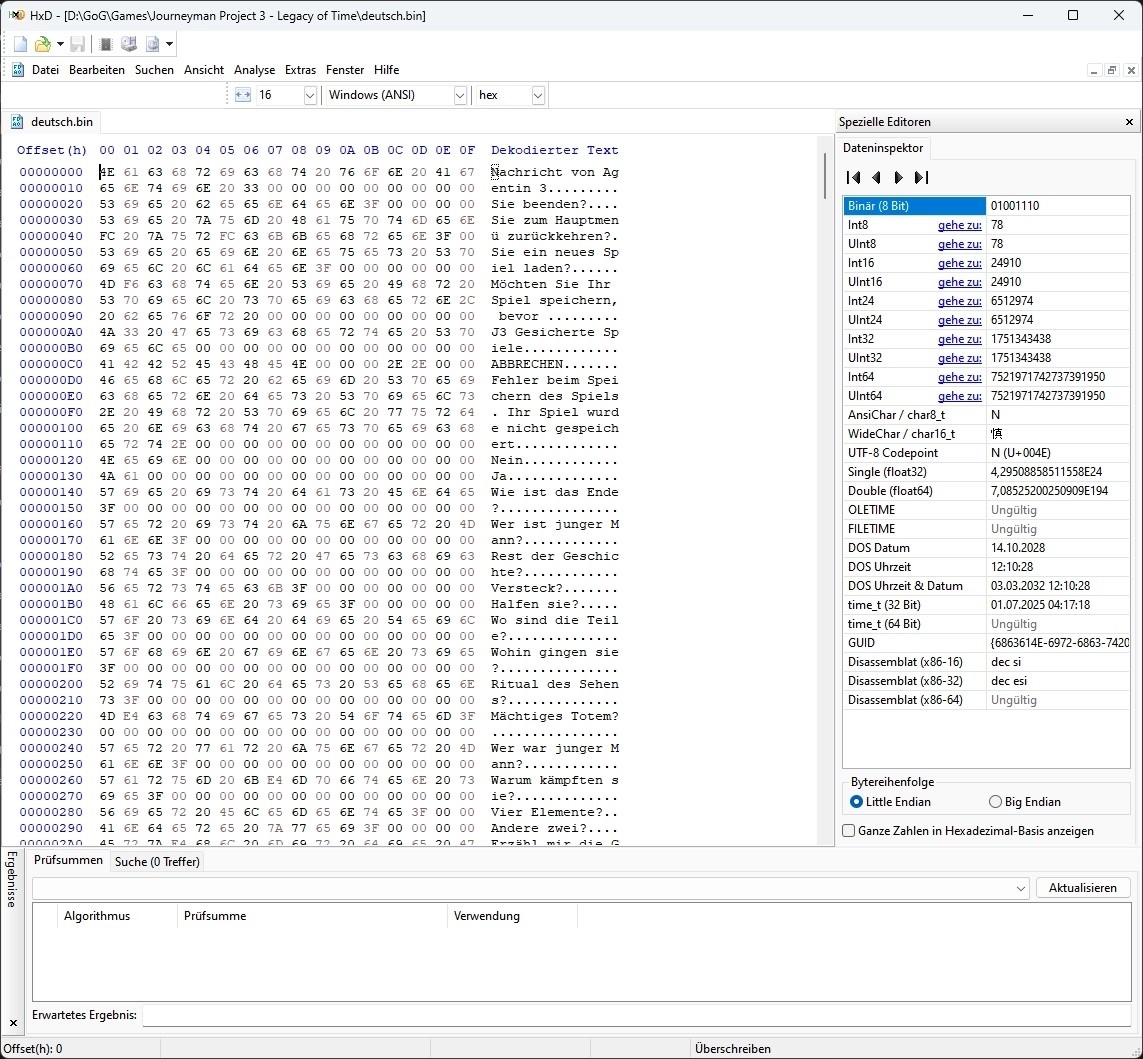Click 'gehe zu:' link for UInt64
This screenshot has width=1143, height=1059.
(959, 396)
